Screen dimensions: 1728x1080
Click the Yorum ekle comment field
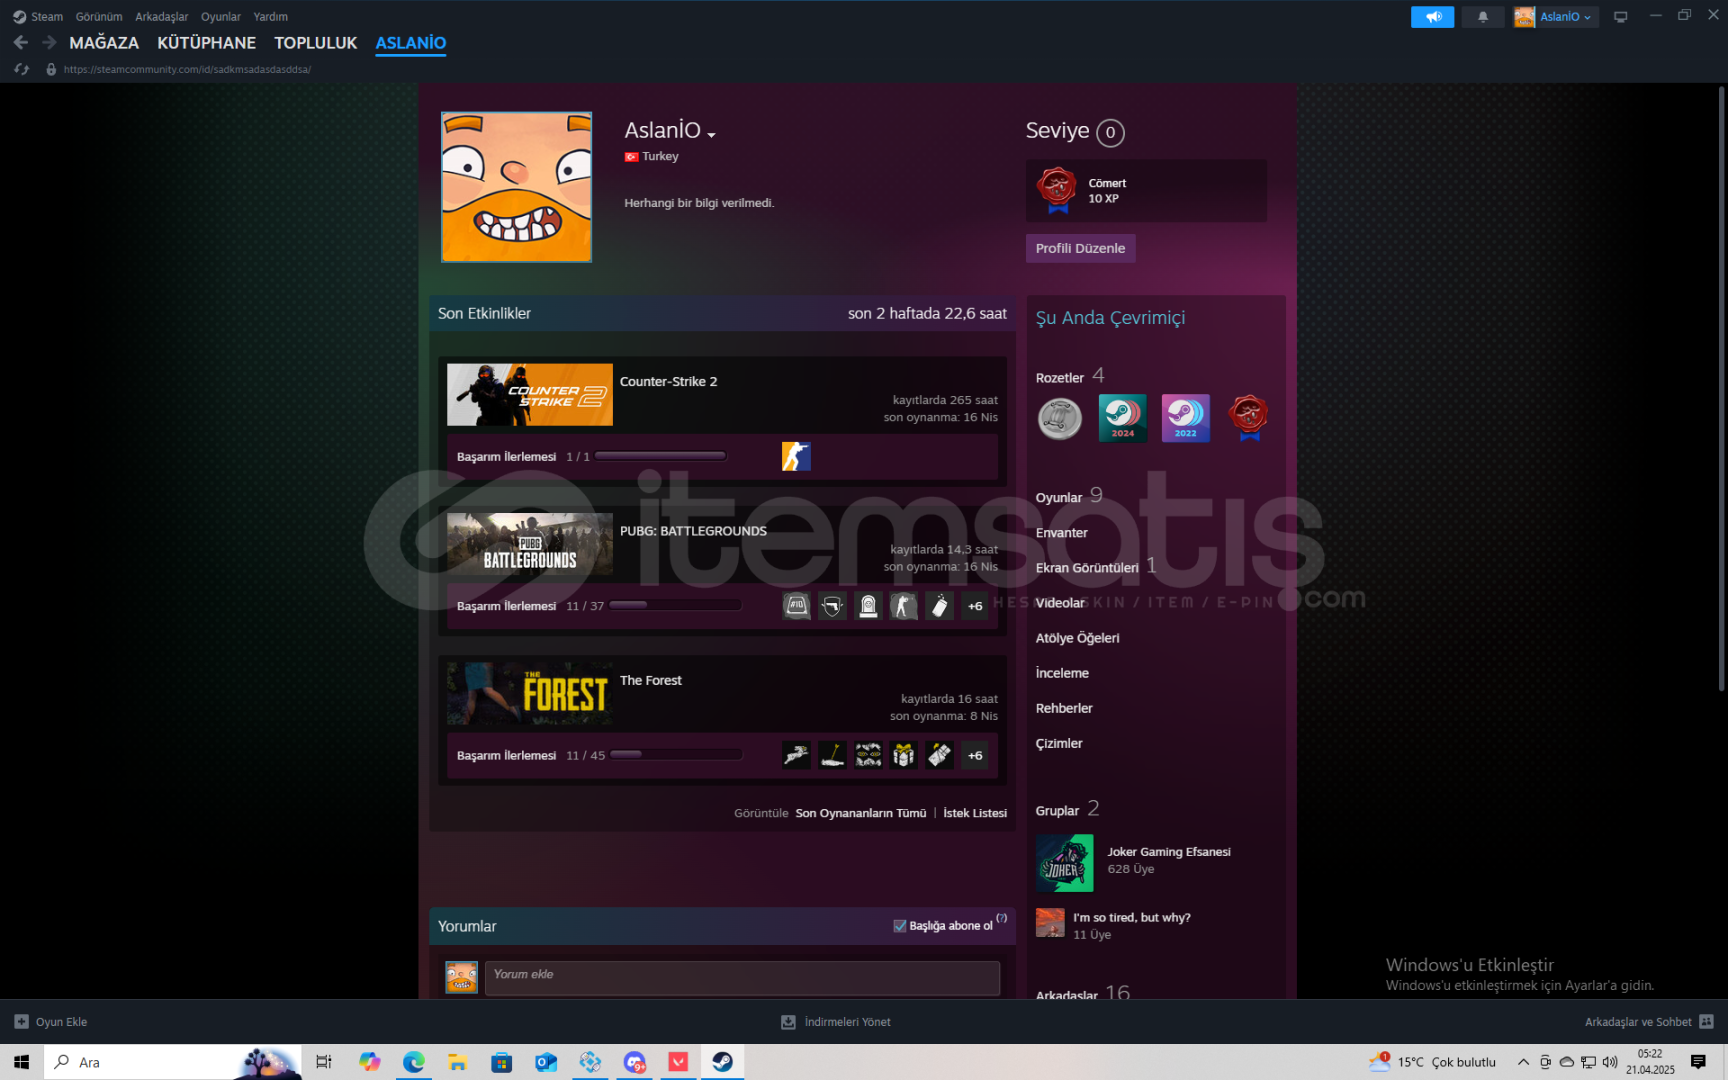pyautogui.click(x=742, y=978)
